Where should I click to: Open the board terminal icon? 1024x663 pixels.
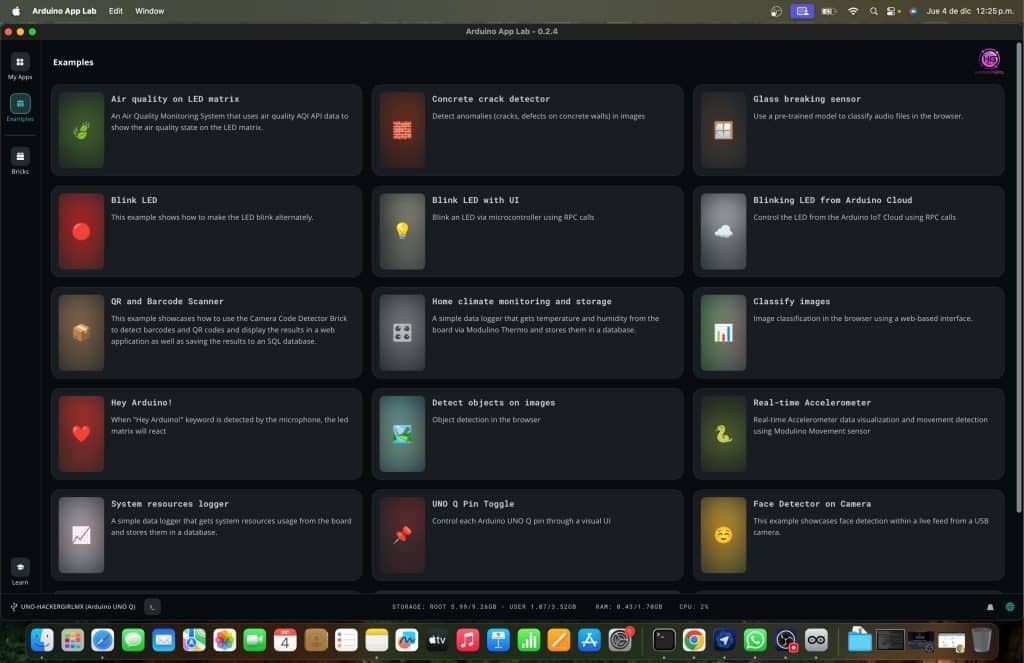[152, 607]
